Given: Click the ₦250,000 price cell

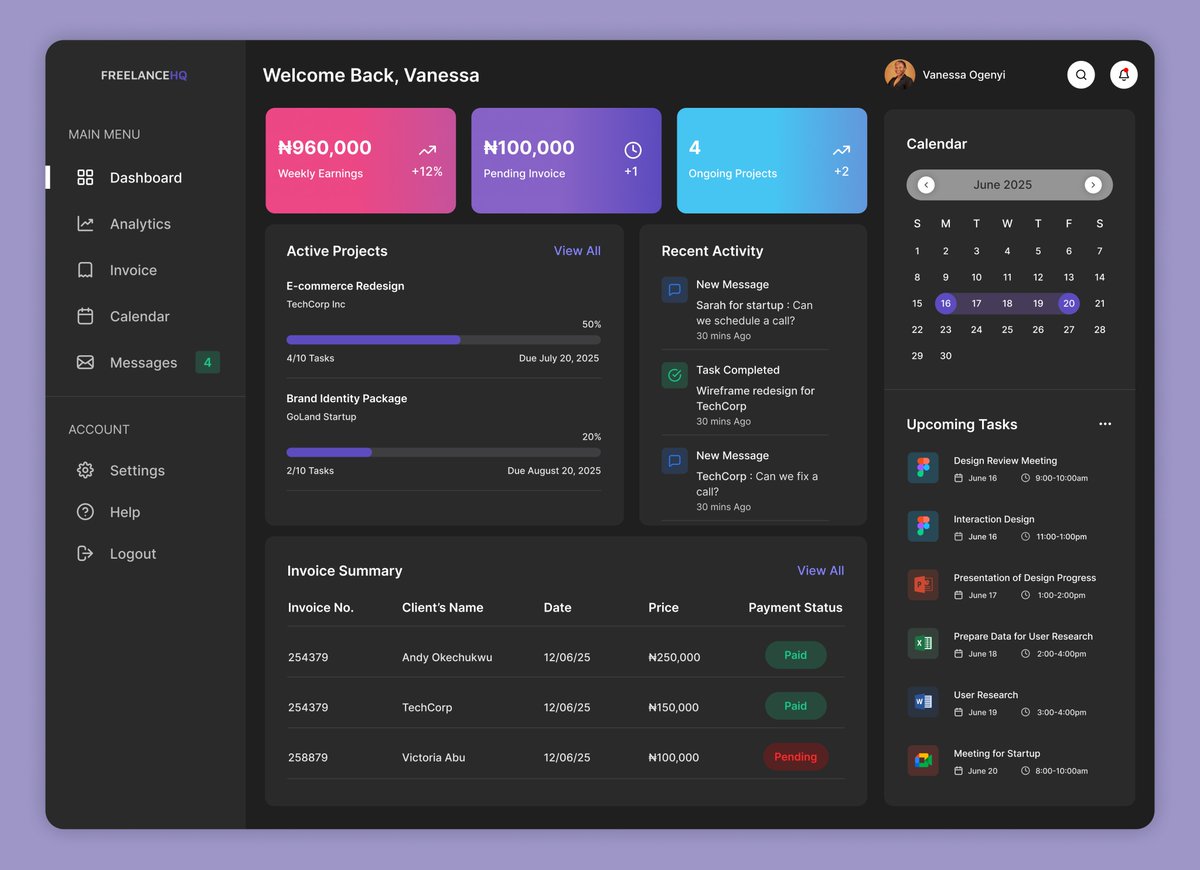Looking at the screenshot, I should [674, 657].
